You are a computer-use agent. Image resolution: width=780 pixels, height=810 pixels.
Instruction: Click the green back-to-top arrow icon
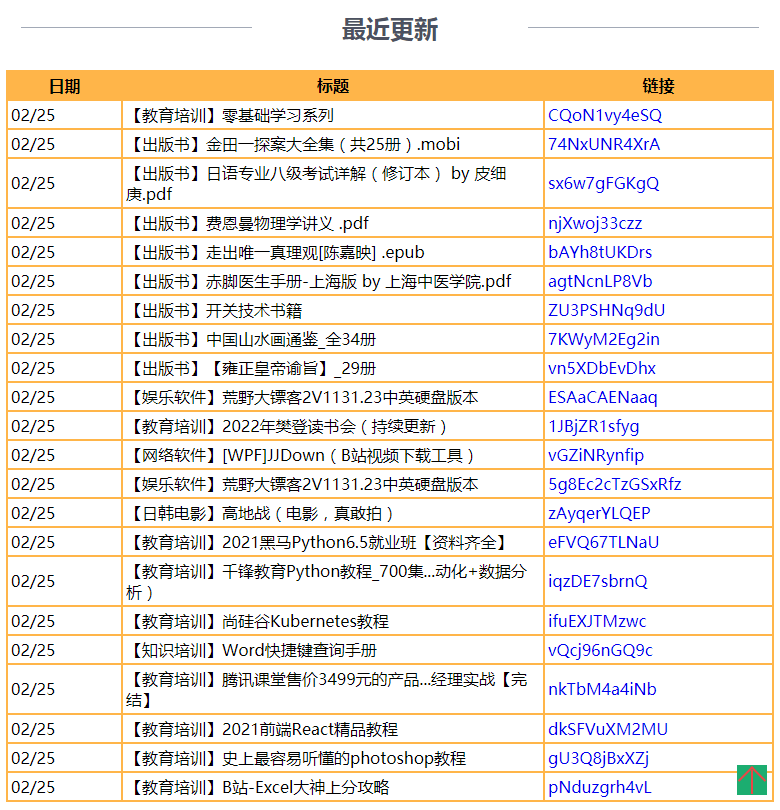752,780
